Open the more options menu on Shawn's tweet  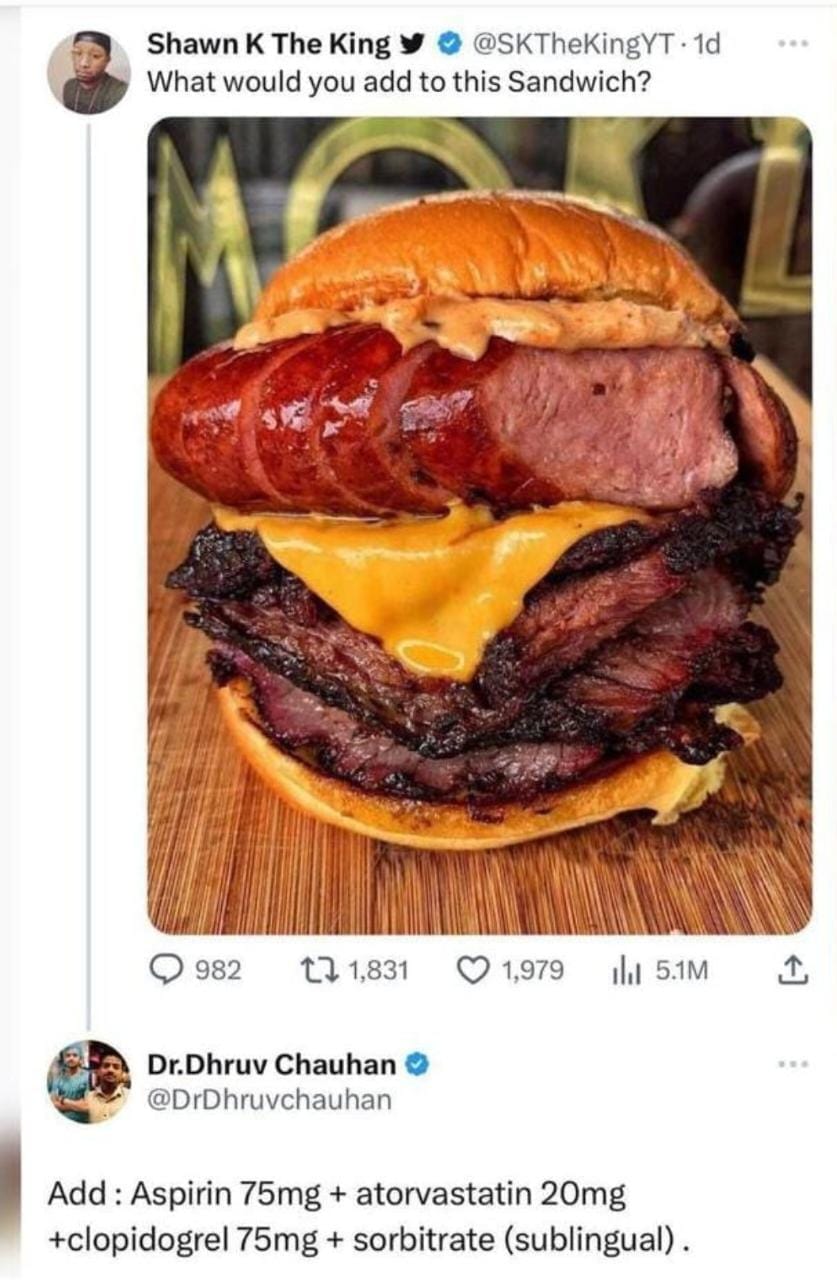(x=793, y=45)
